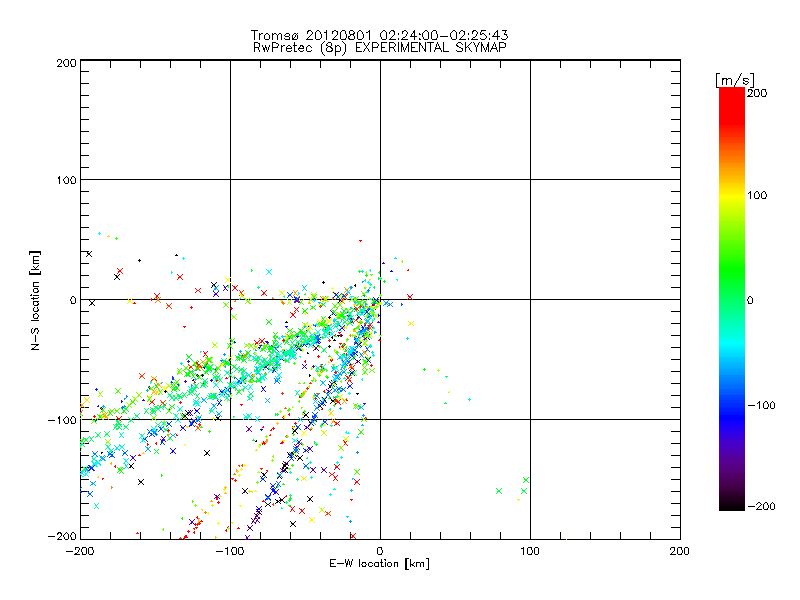Viewport: 800px width, 600px height.
Task: Click the plot origin where the zero gridlines cross
Action: coord(380,299)
